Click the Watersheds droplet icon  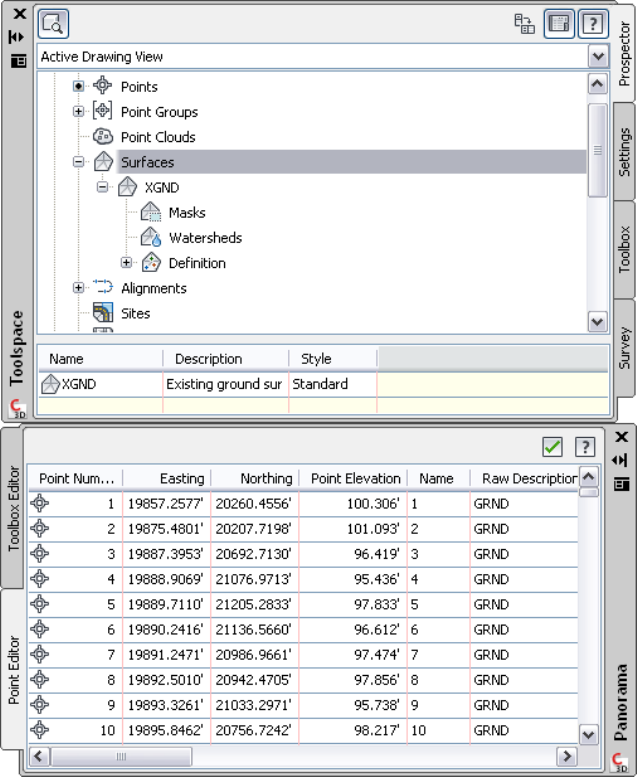coord(151,237)
